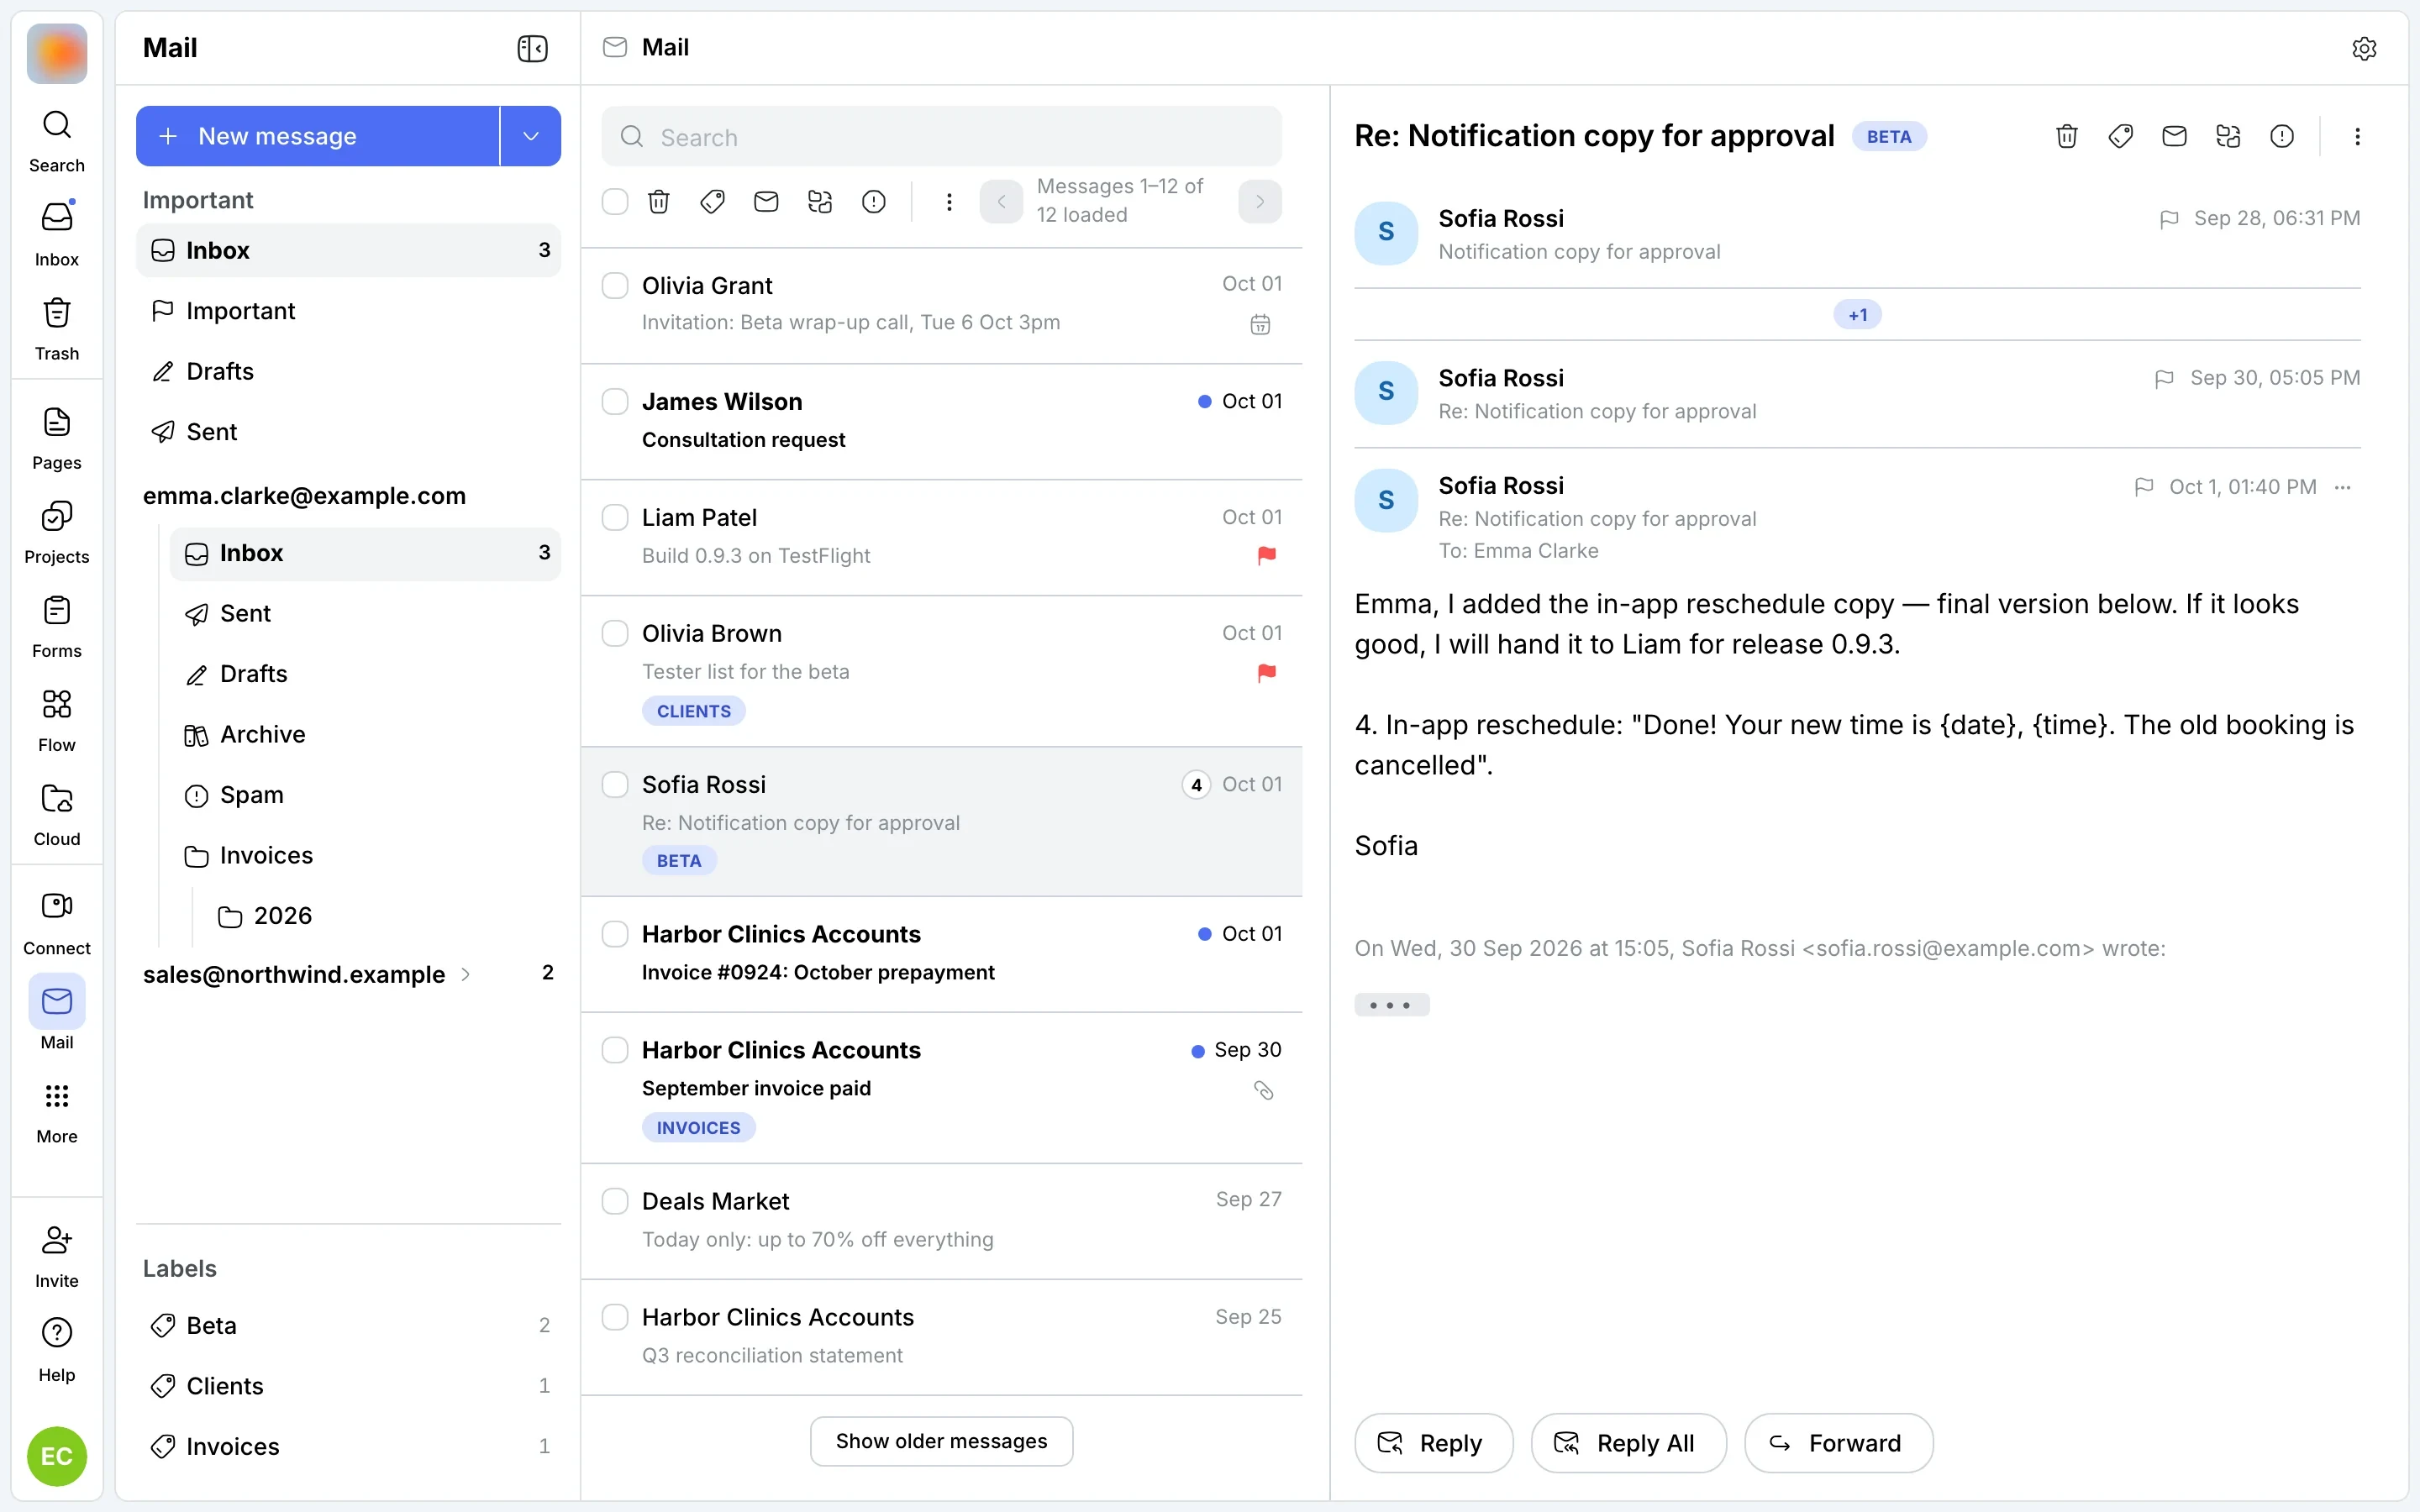Viewport: 2420px width, 1512px height.
Task: Open the Cloud module
Action: click(x=57, y=815)
